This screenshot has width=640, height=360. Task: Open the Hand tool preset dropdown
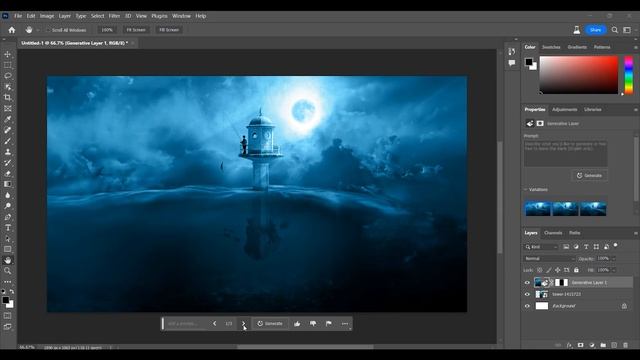[38, 30]
